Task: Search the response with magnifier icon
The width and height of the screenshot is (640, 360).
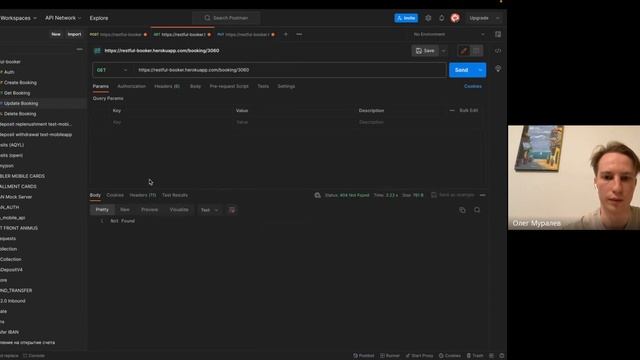Action: click(477, 210)
